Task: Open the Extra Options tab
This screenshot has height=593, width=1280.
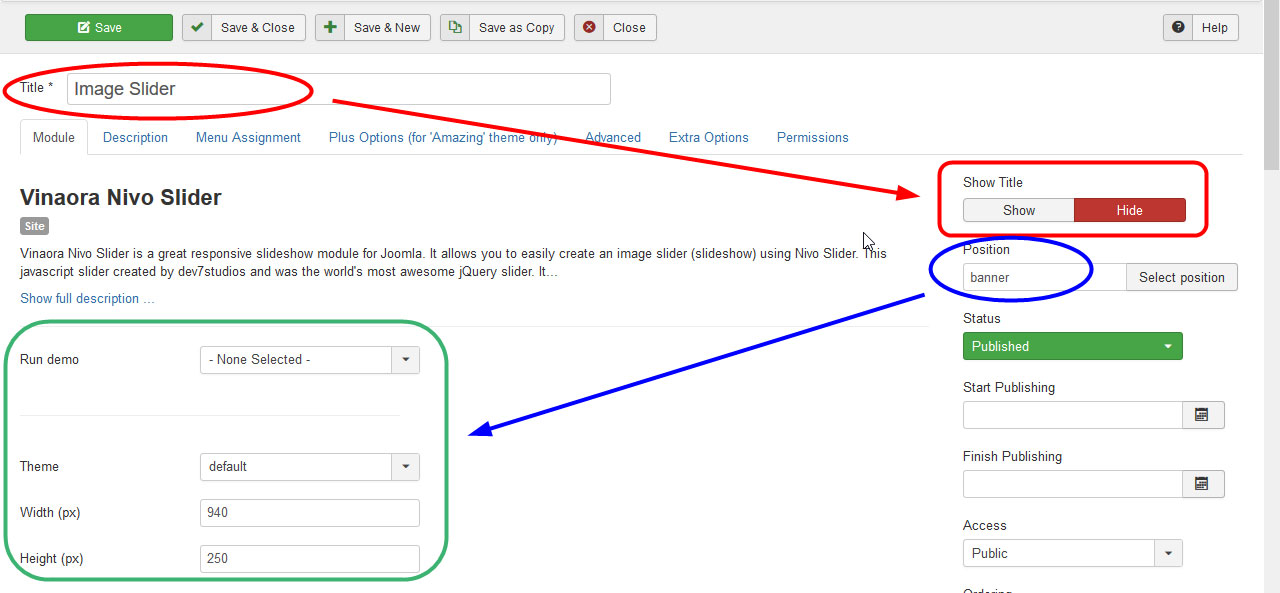Action: click(708, 138)
